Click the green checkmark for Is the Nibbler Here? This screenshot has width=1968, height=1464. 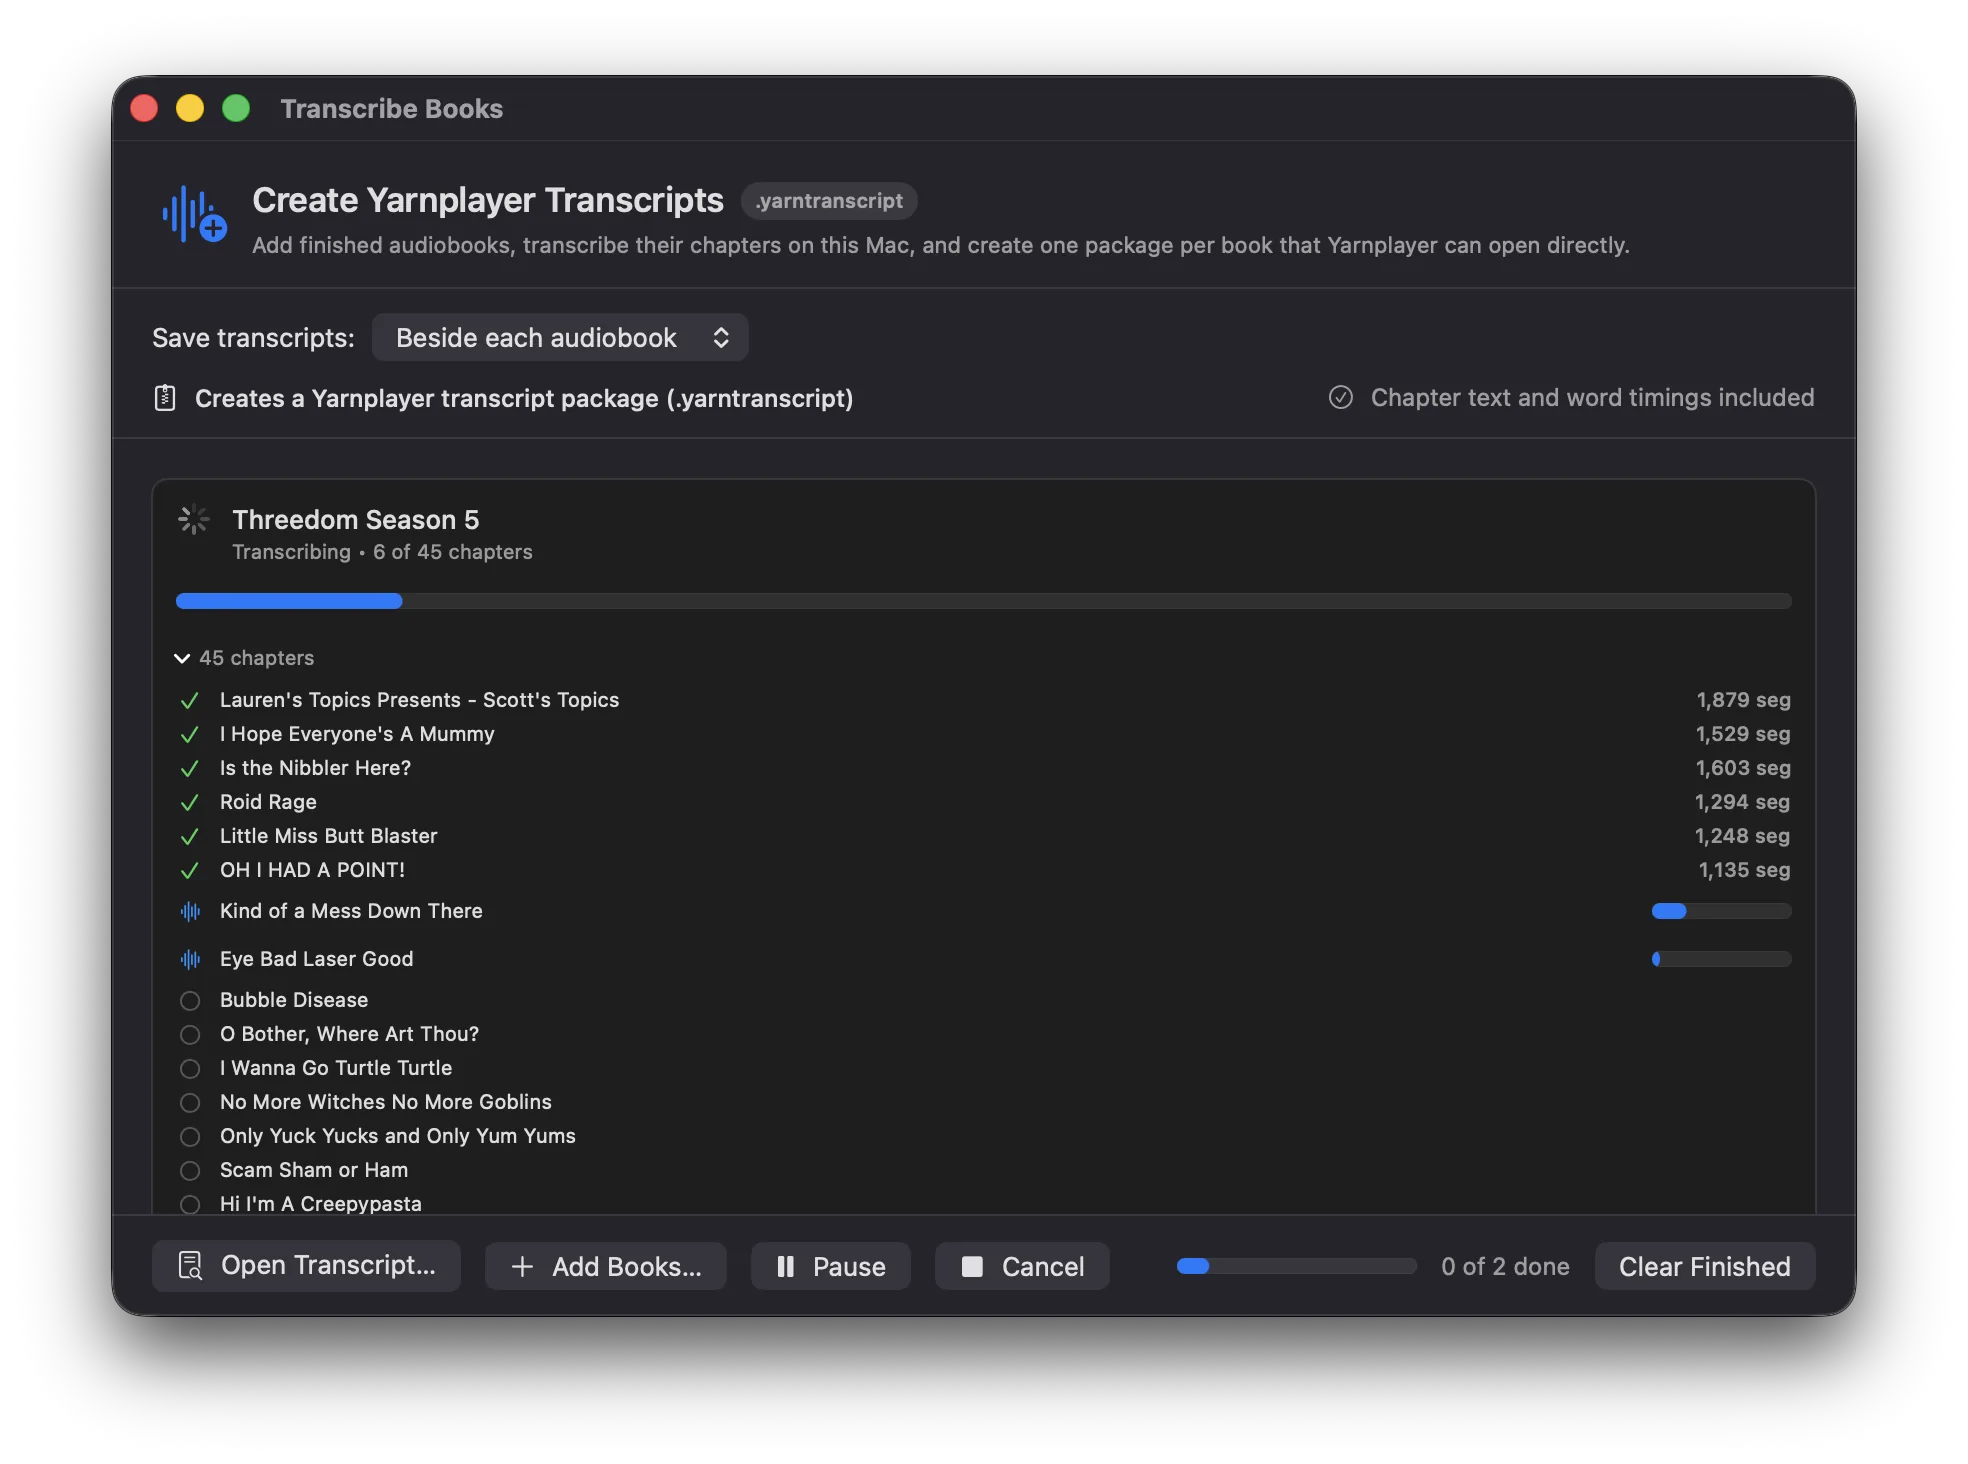[x=189, y=769]
